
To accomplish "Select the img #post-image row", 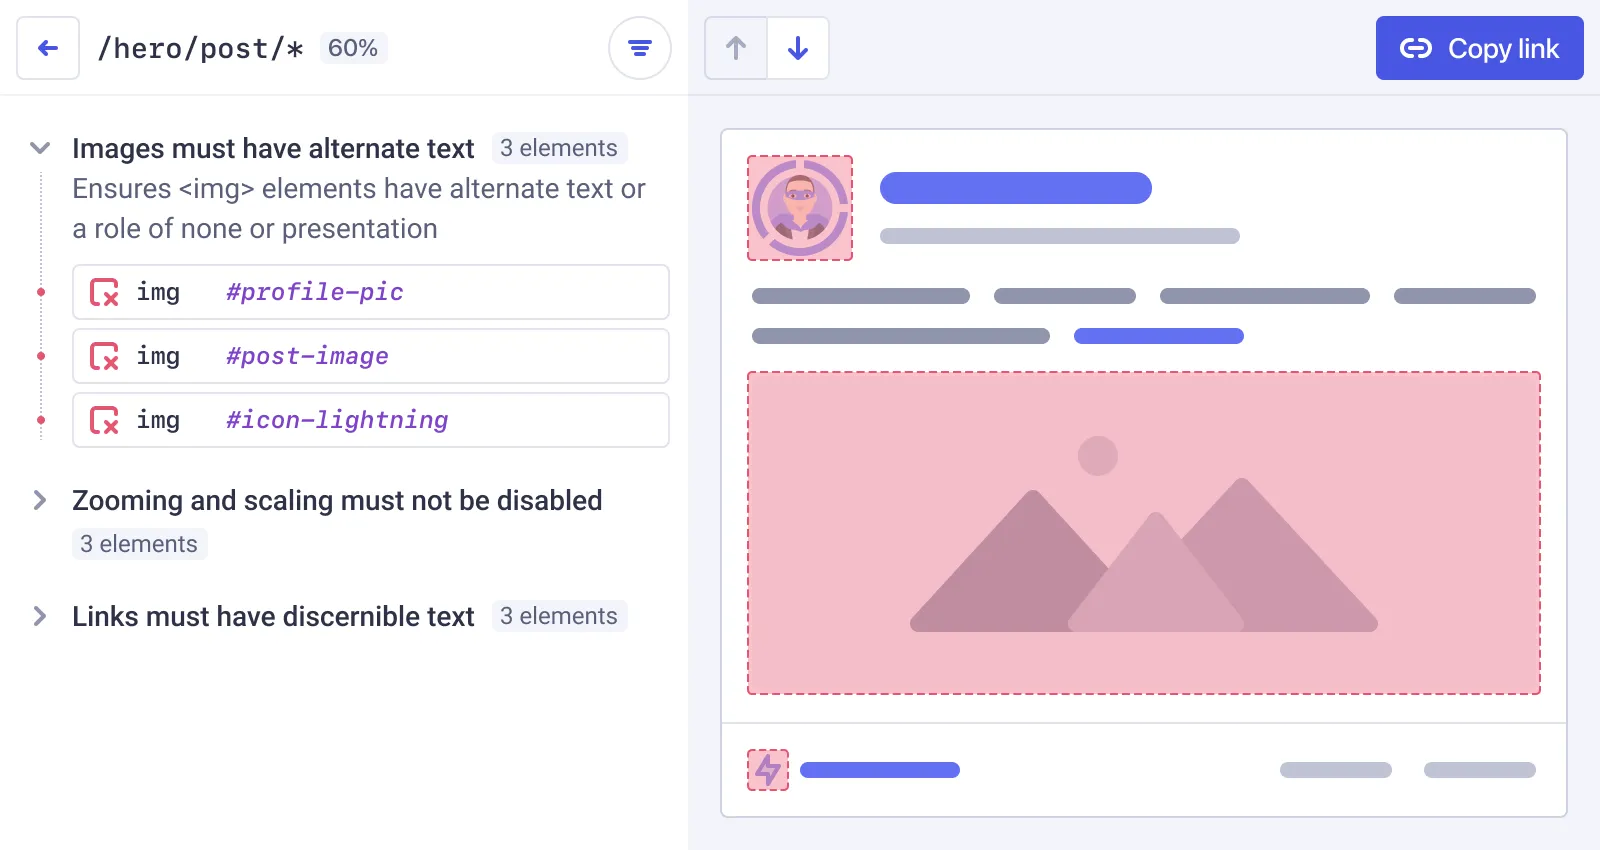I will (370, 356).
